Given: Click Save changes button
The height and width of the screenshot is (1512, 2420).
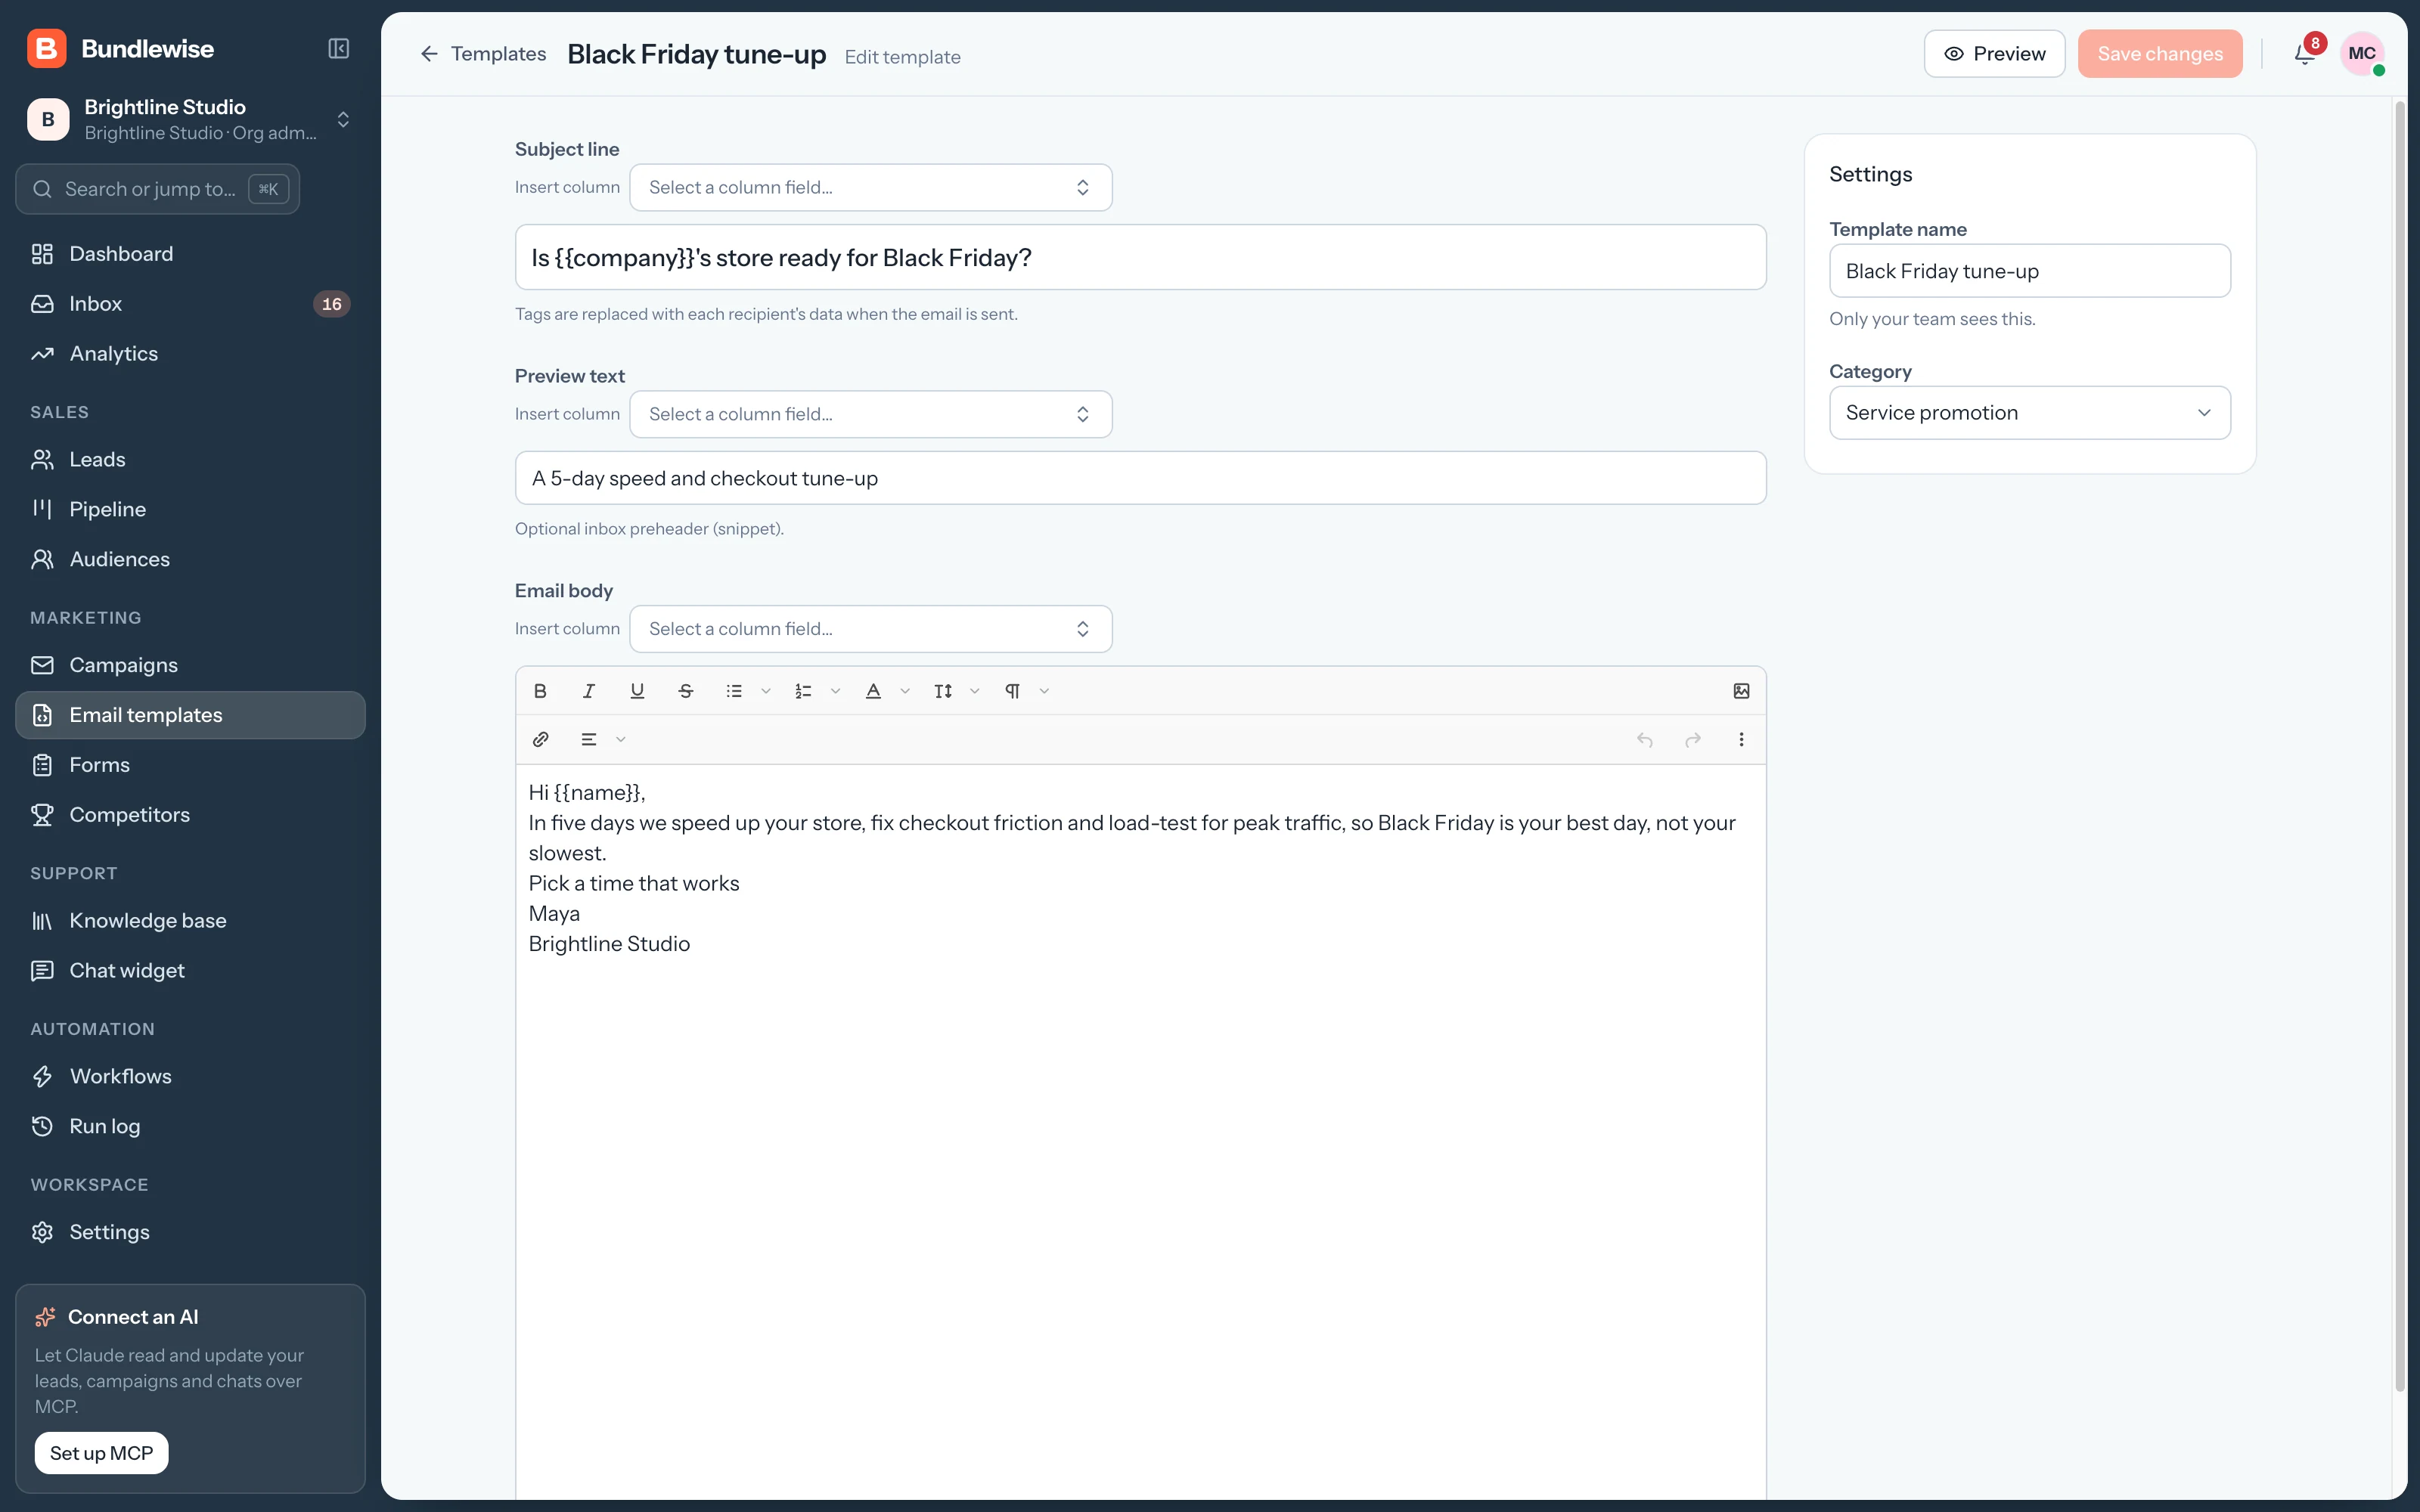Looking at the screenshot, I should coord(2160,54).
